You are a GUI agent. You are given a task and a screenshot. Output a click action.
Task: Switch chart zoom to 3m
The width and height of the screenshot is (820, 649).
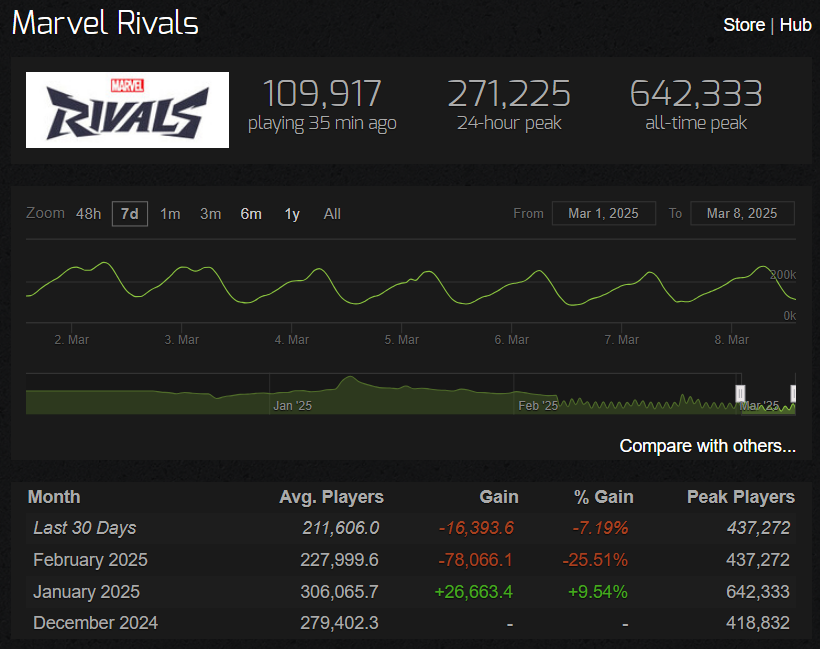[210, 214]
